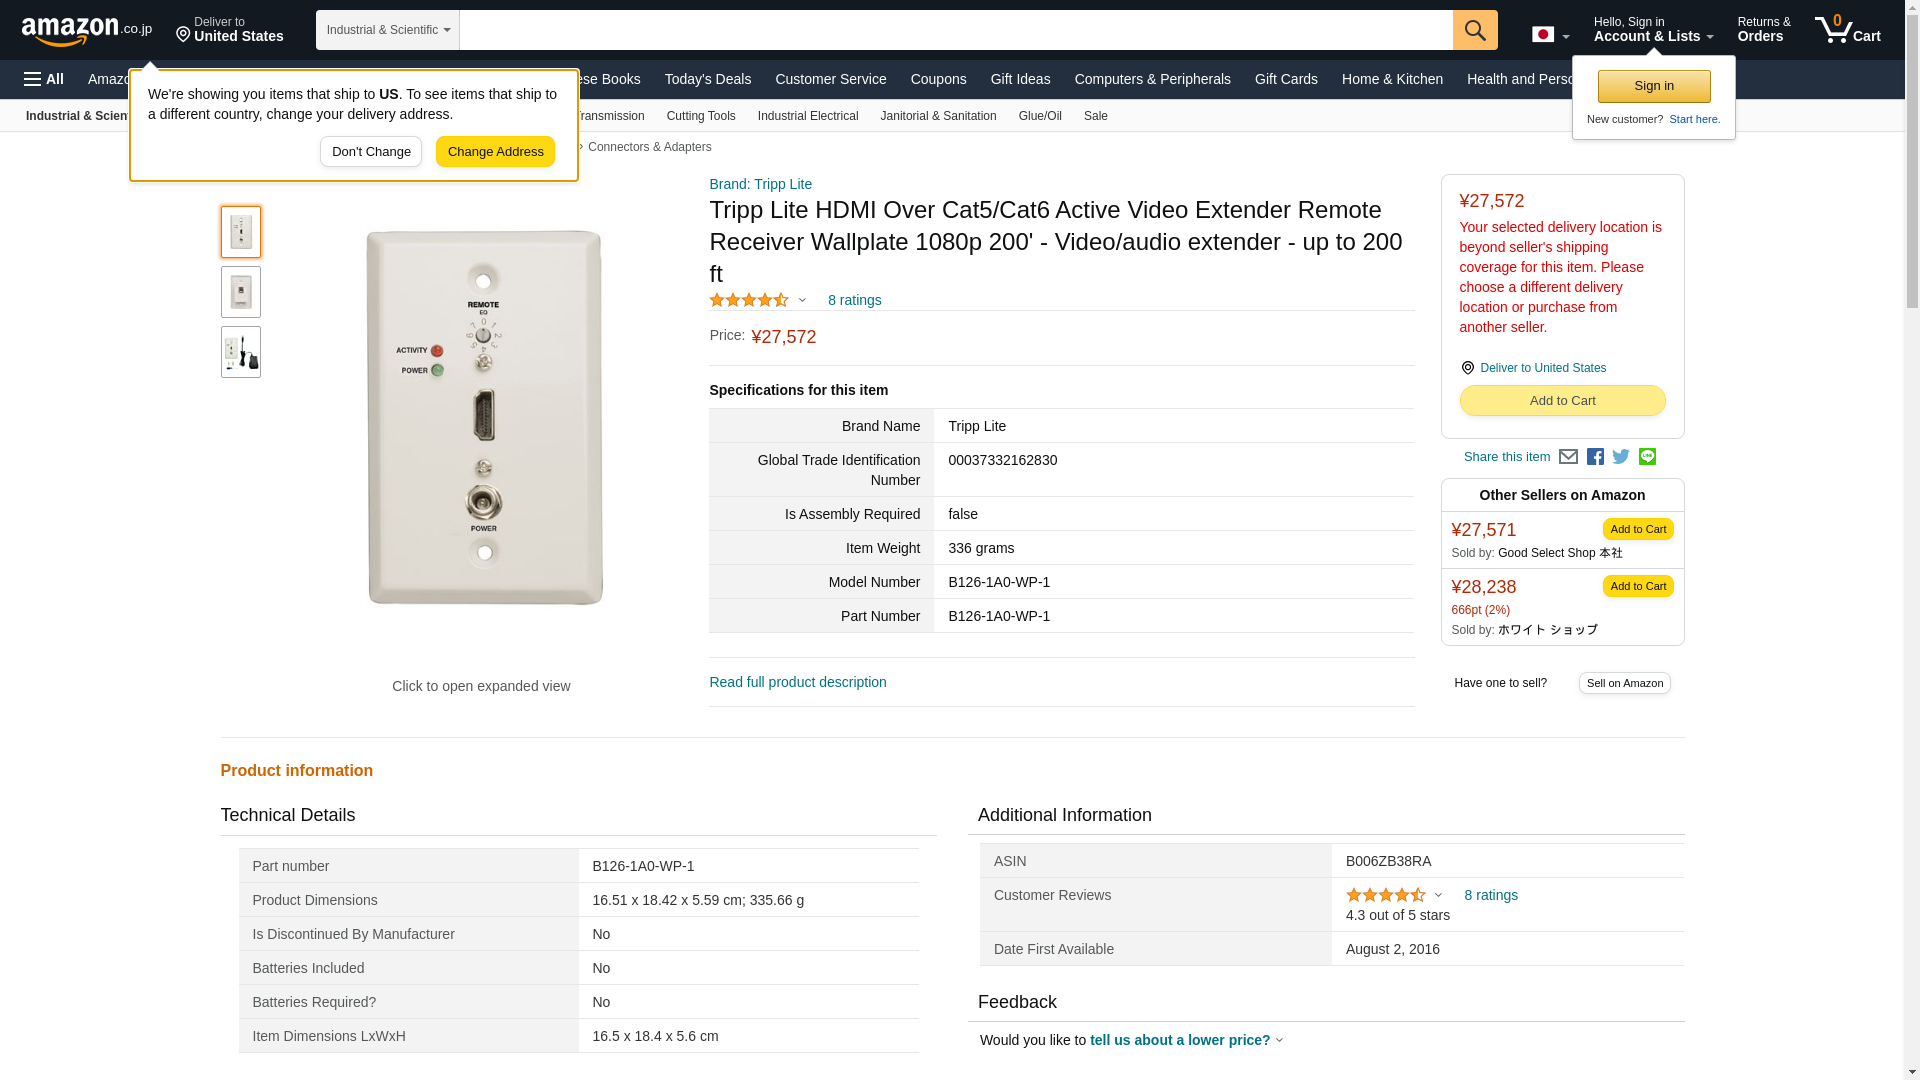Open the Japan flag language selector

click(x=1550, y=35)
